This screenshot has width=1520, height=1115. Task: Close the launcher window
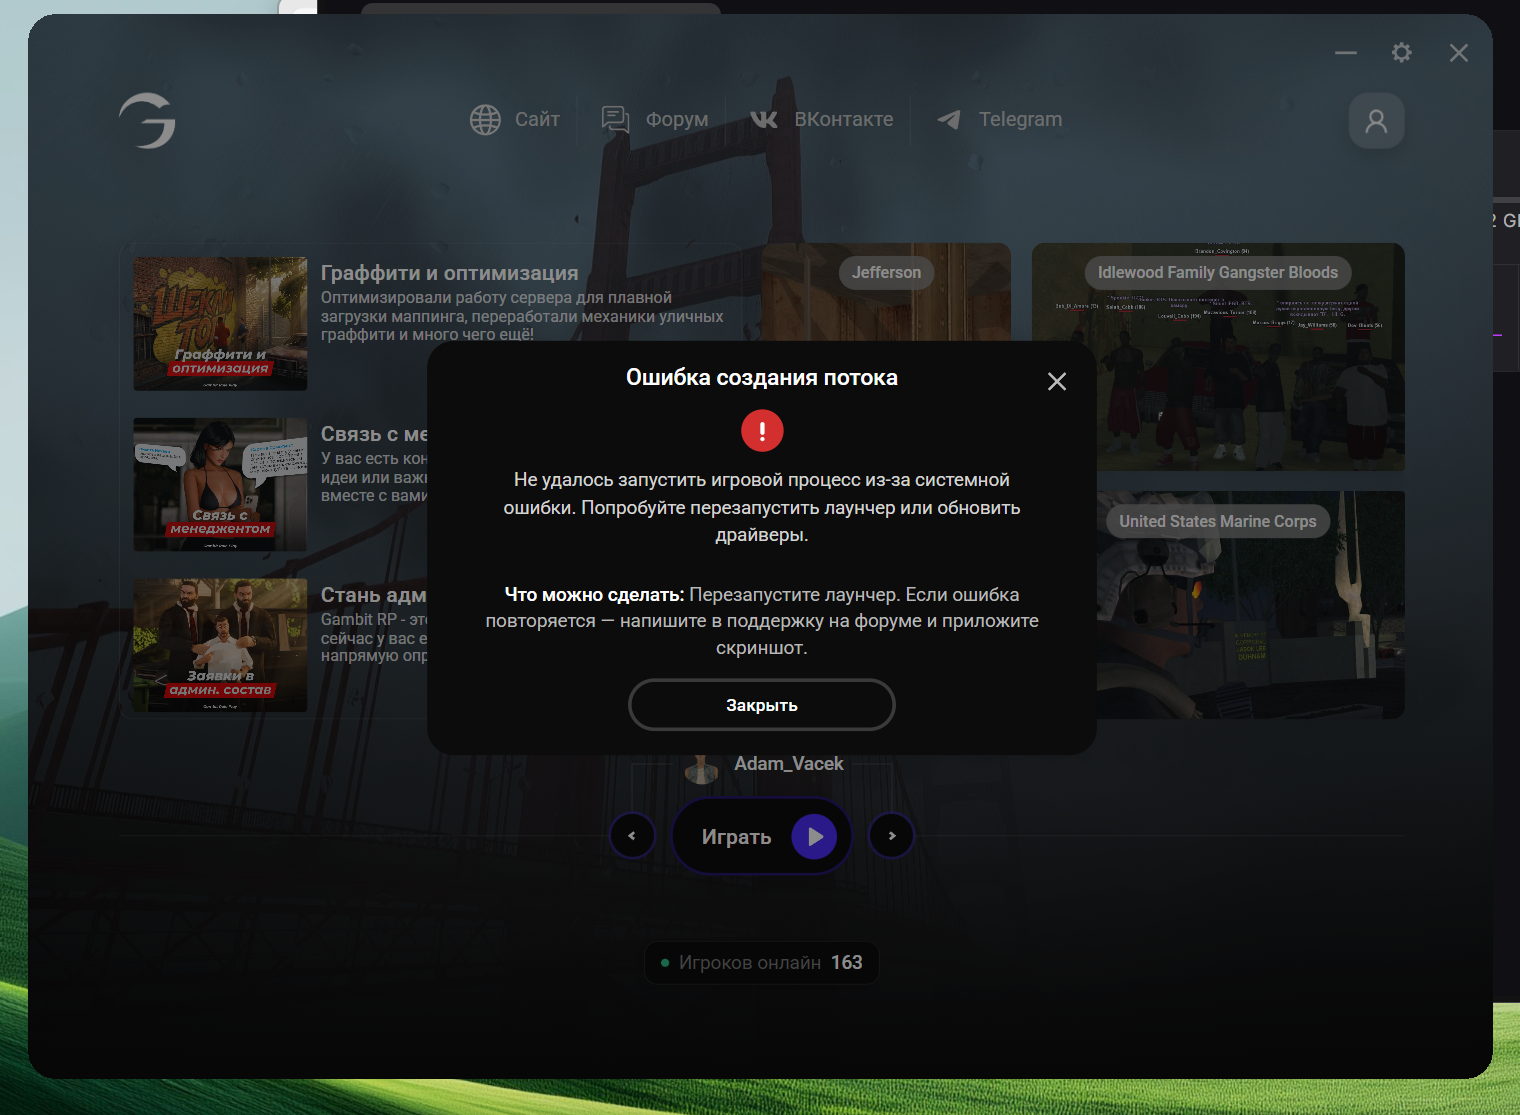tap(1459, 52)
